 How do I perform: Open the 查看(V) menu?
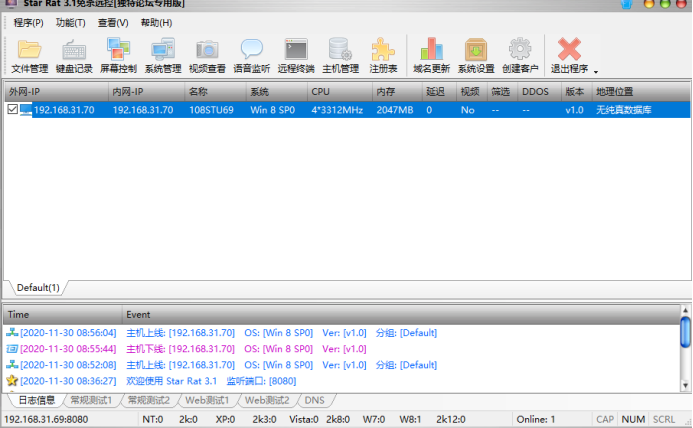point(113,23)
